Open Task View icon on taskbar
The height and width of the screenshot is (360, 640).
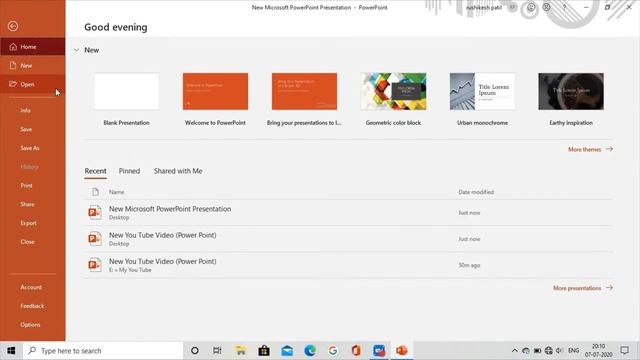click(217, 351)
